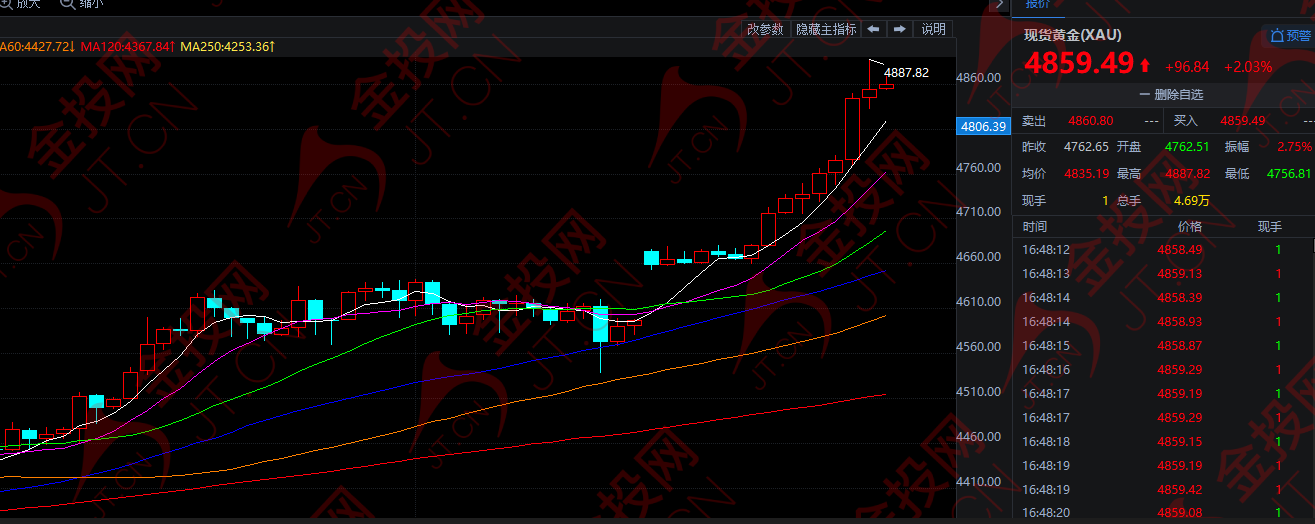Select the 报价 quote tab
This screenshot has width=1315, height=524.
(1038, 4)
